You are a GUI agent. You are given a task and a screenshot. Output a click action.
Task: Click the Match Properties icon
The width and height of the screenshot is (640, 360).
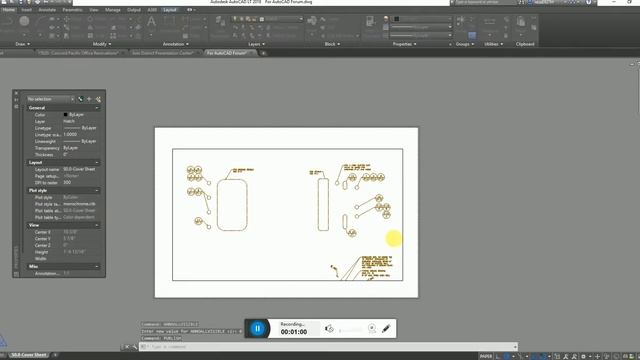371,21
